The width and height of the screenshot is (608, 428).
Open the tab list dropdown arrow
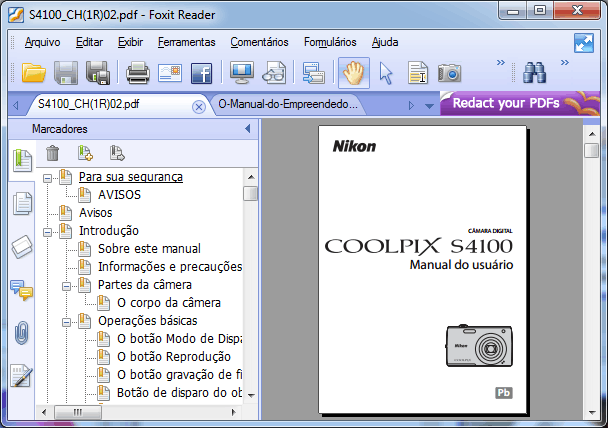(x=429, y=106)
